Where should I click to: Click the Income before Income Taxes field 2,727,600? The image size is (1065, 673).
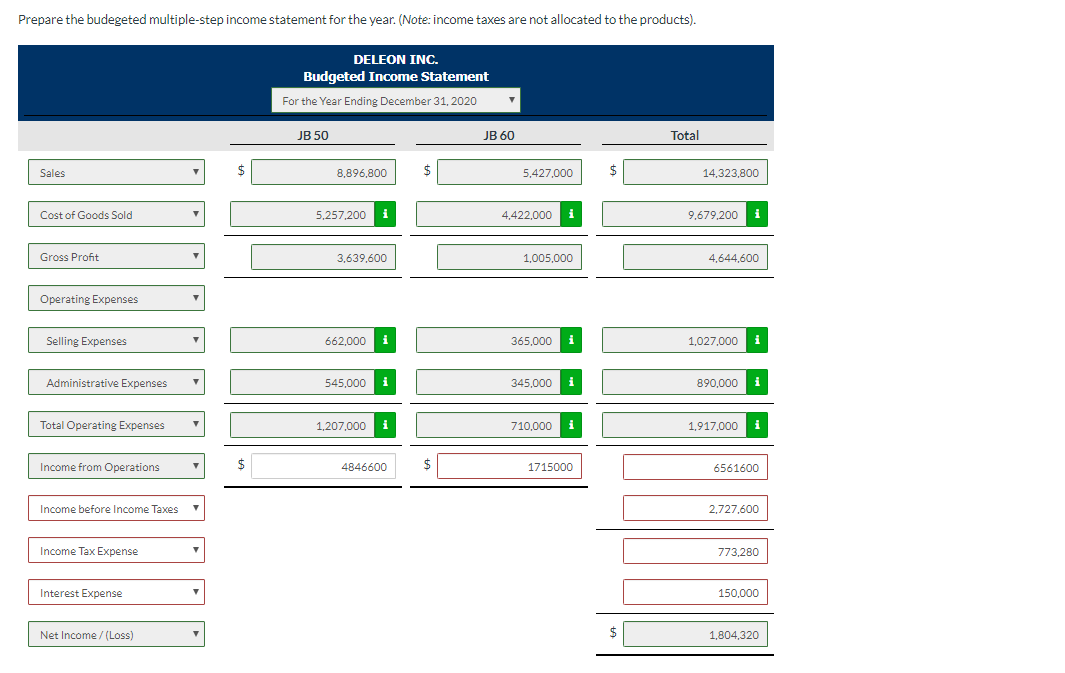[x=696, y=509]
